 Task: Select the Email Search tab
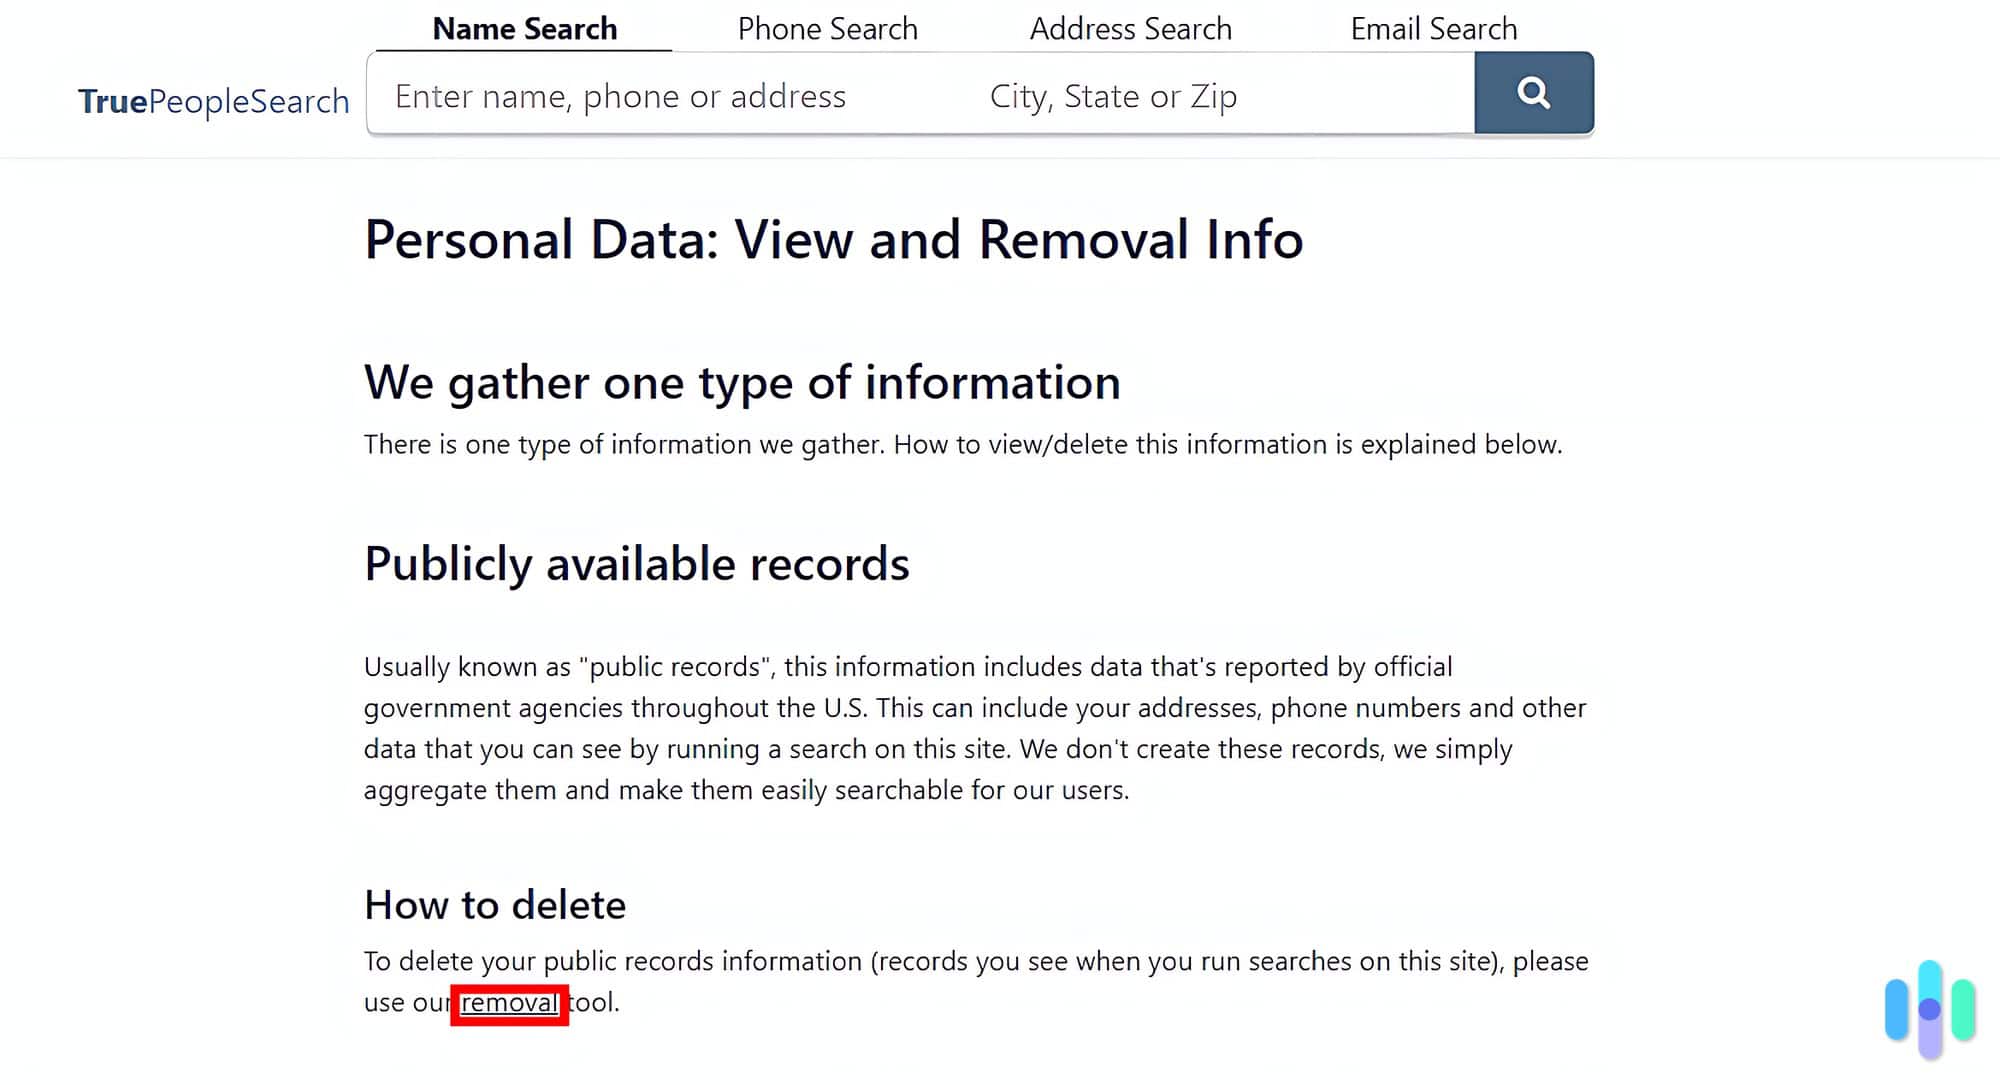click(x=1434, y=28)
